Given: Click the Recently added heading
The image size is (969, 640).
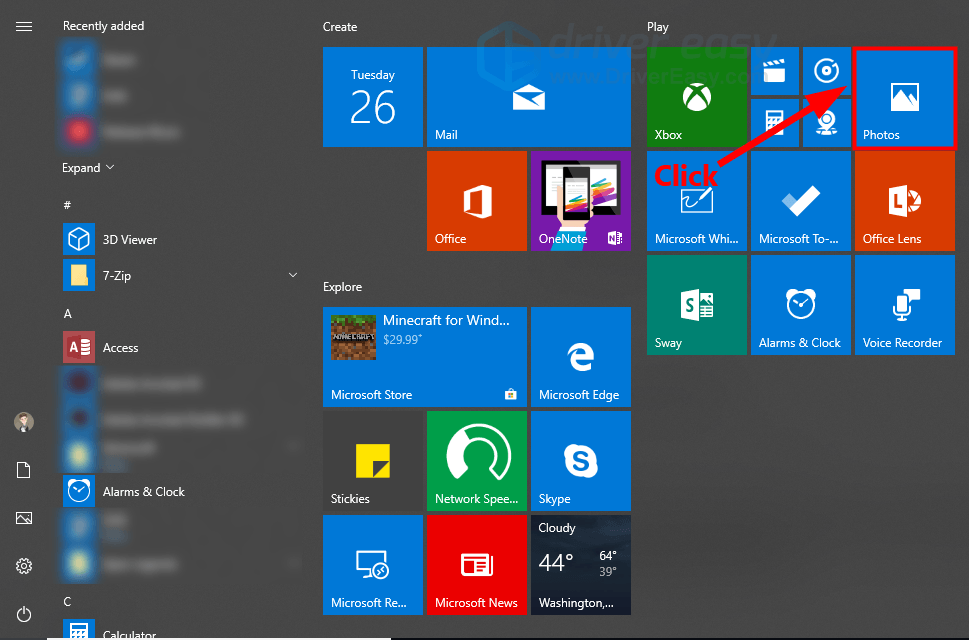Looking at the screenshot, I should click(103, 26).
